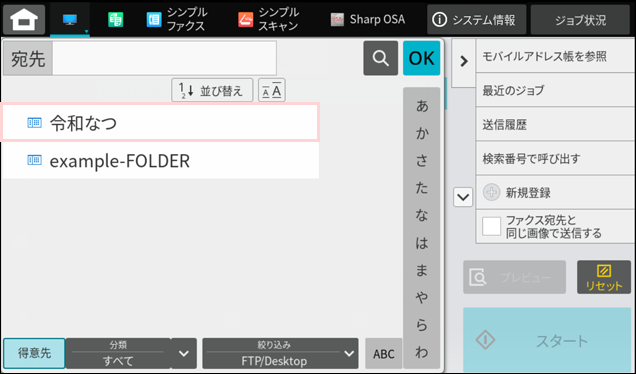The width and height of the screenshot is (636, 374).
Task: Collapse the action panel with the right chevron
Action: point(464,62)
